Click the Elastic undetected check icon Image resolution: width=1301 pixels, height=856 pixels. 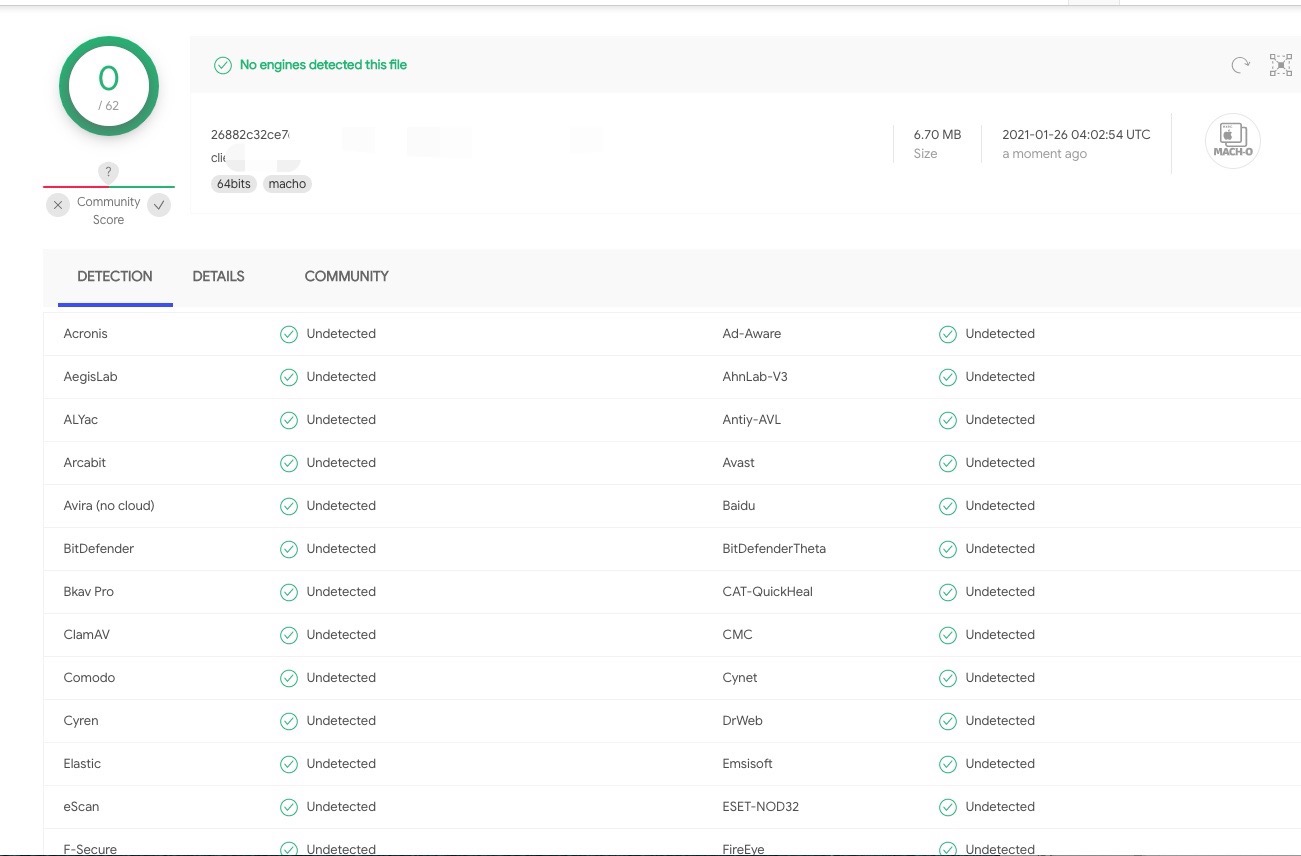point(289,764)
